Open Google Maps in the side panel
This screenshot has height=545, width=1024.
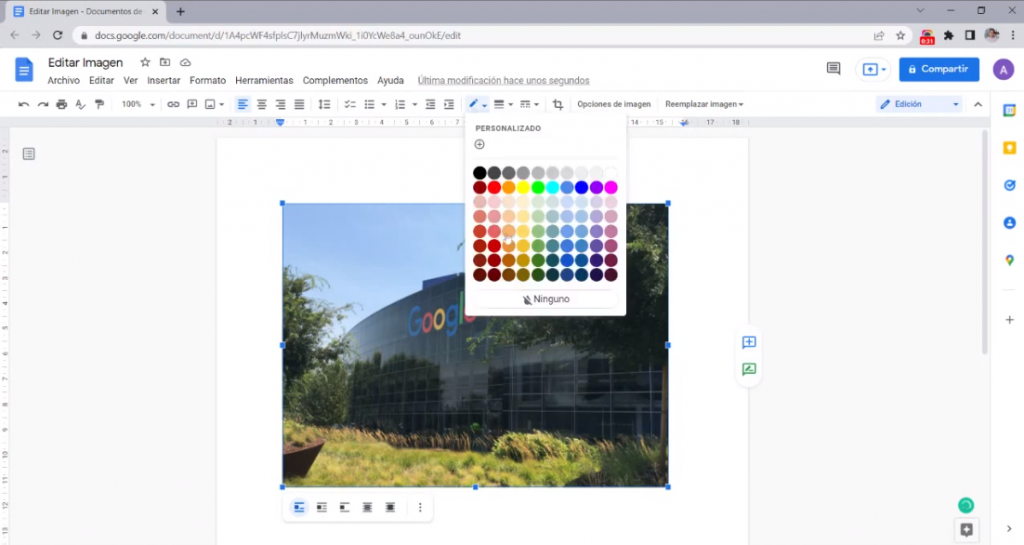tap(1009, 260)
